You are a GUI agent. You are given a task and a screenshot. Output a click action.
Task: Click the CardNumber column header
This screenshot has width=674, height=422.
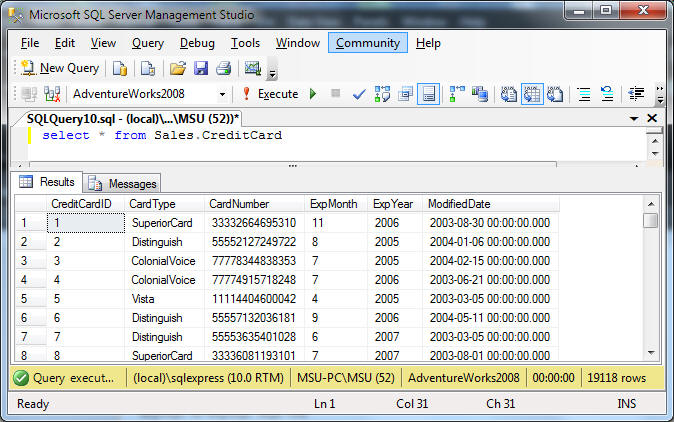coord(254,204)
